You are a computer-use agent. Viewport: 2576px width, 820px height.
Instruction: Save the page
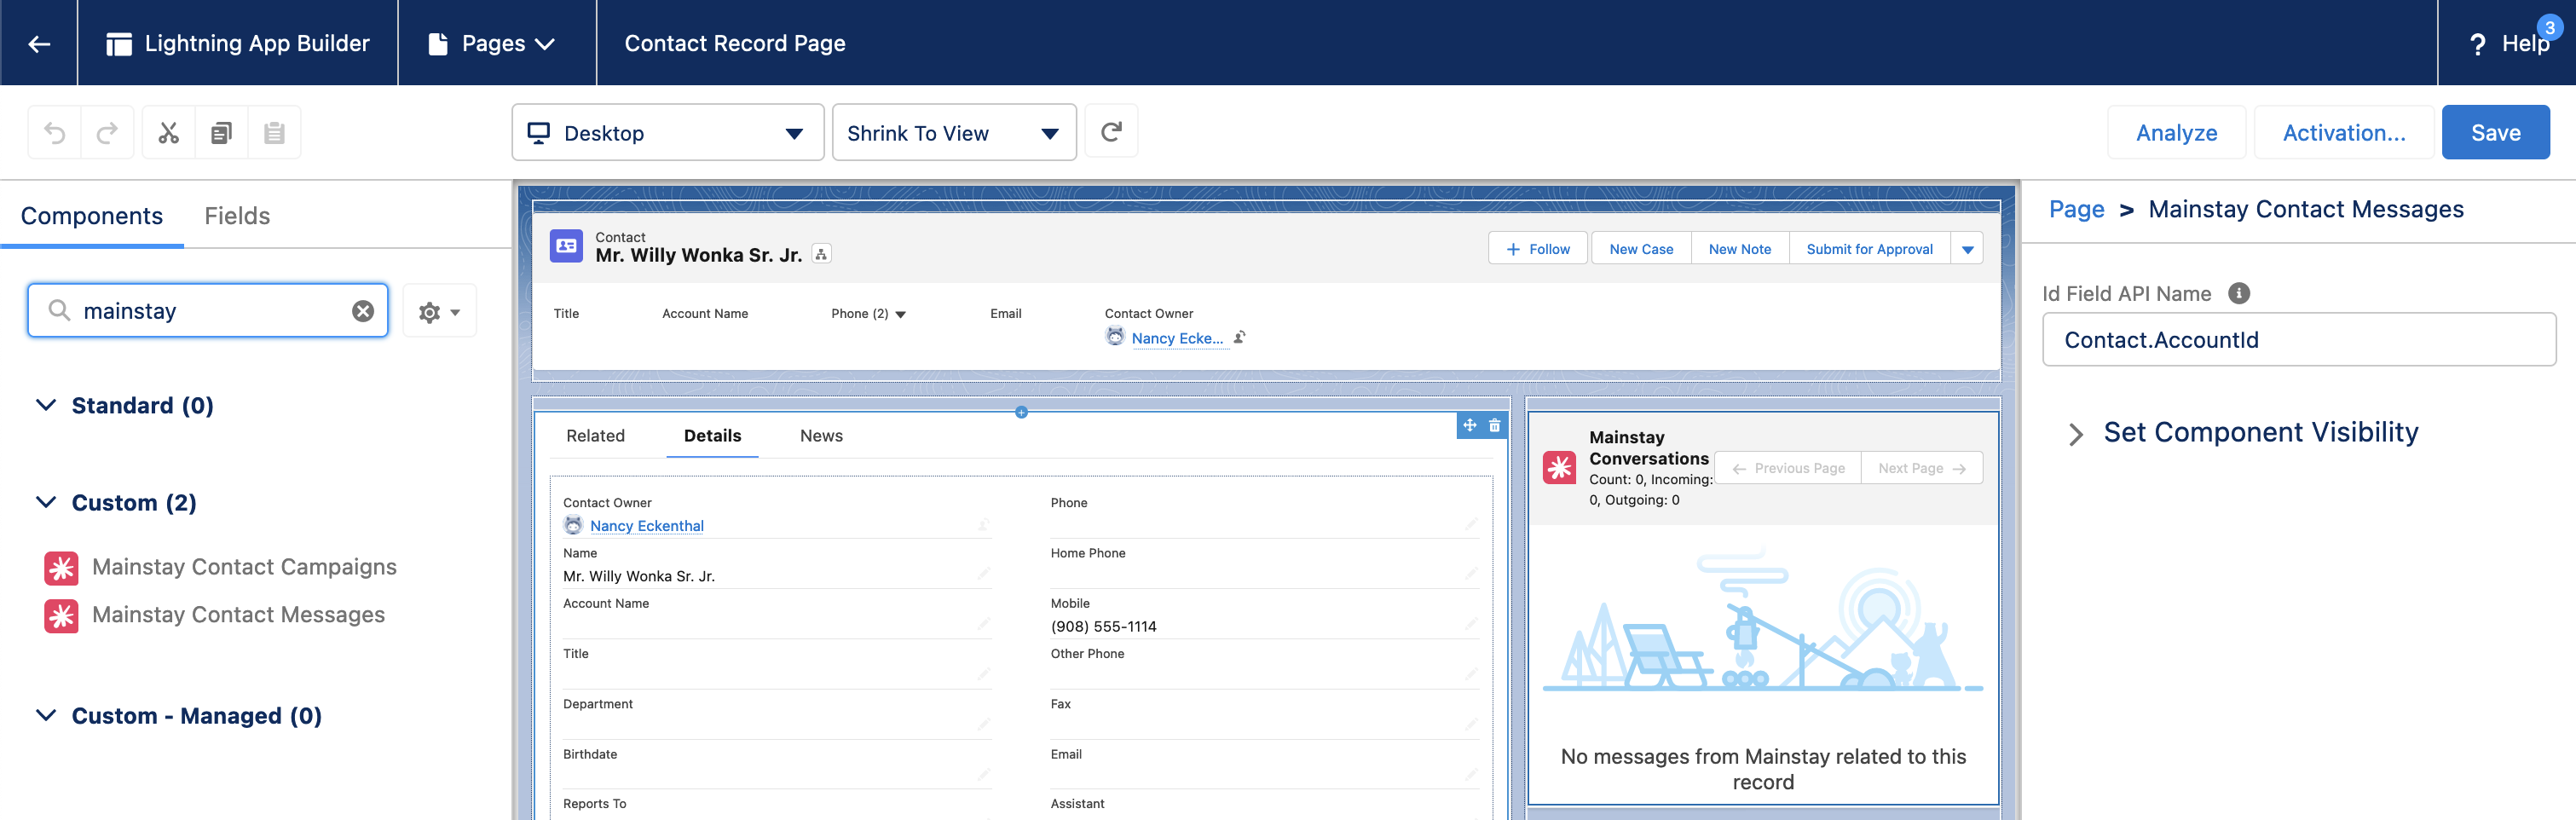(x=2495, y=132)
